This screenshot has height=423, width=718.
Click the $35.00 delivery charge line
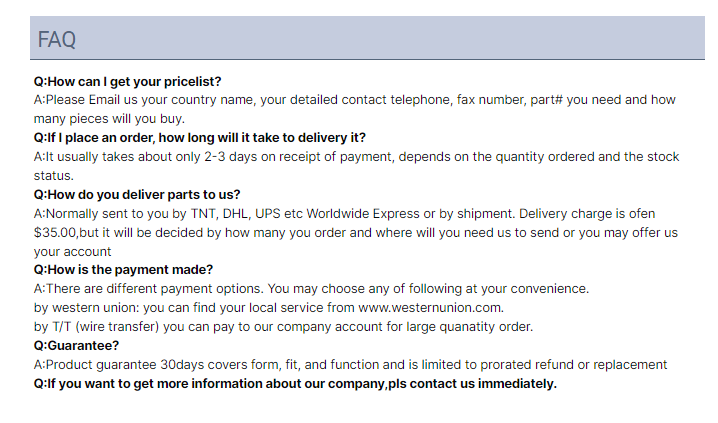pyautogui.click(x=356, y=233)
